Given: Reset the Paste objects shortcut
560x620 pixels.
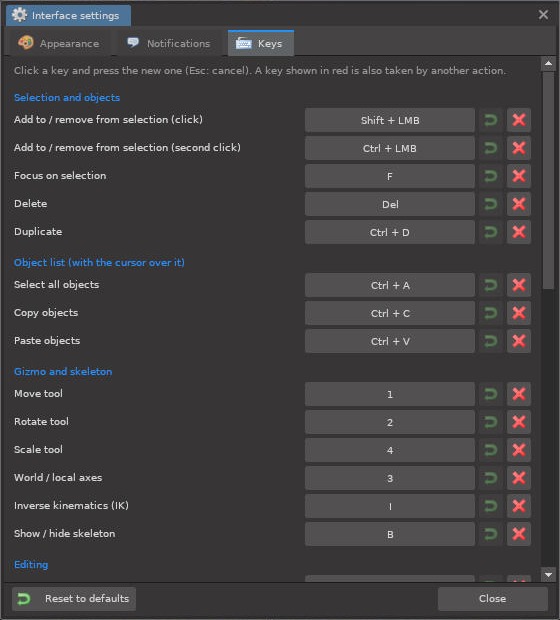Looking at the screenshot, I should point(491,341).
